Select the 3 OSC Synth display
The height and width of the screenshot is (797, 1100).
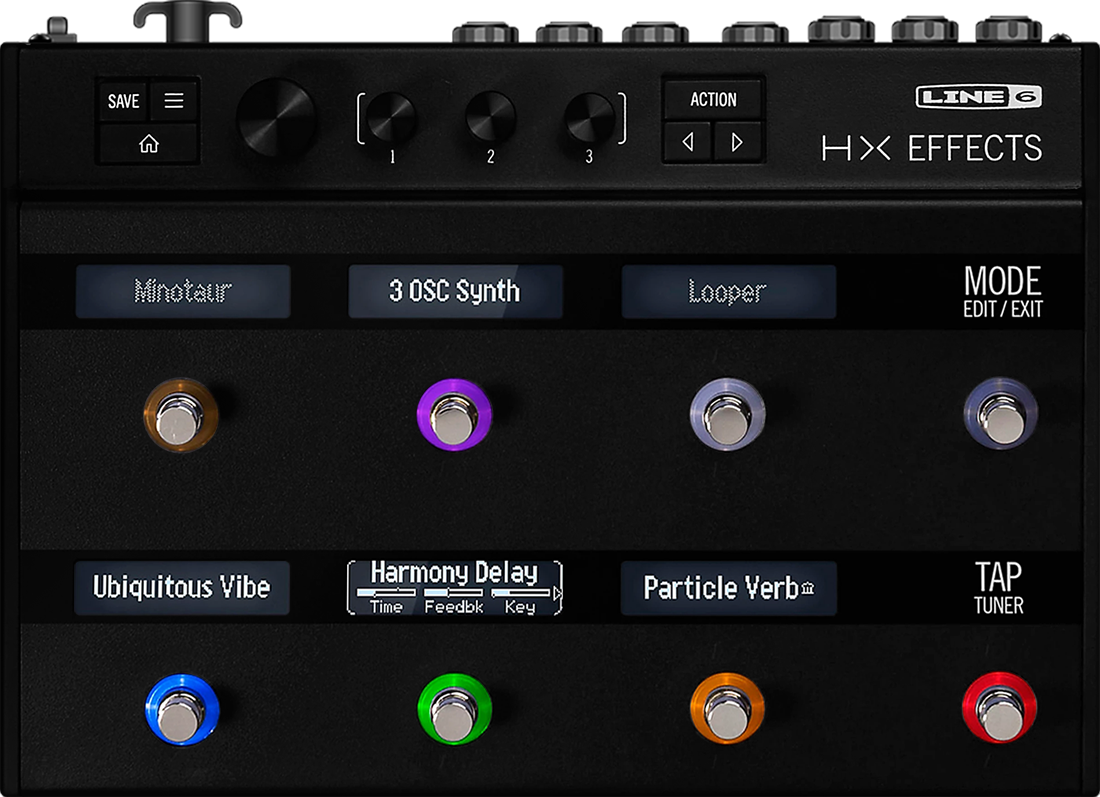point(455,291)
